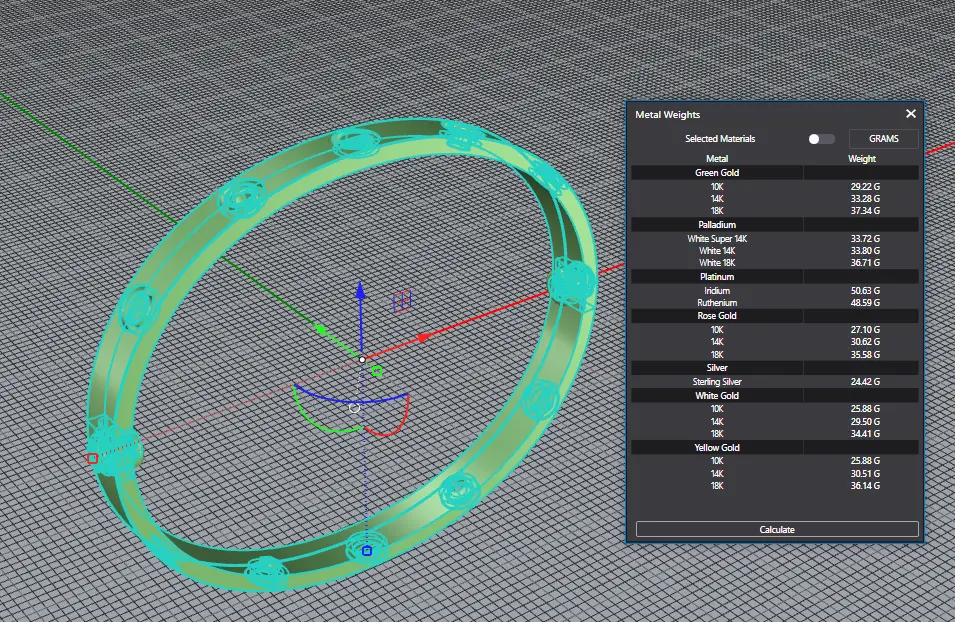Toggle the Selected Materials switch
This screenshot has width=955, height=622.
tap(821, 139)
